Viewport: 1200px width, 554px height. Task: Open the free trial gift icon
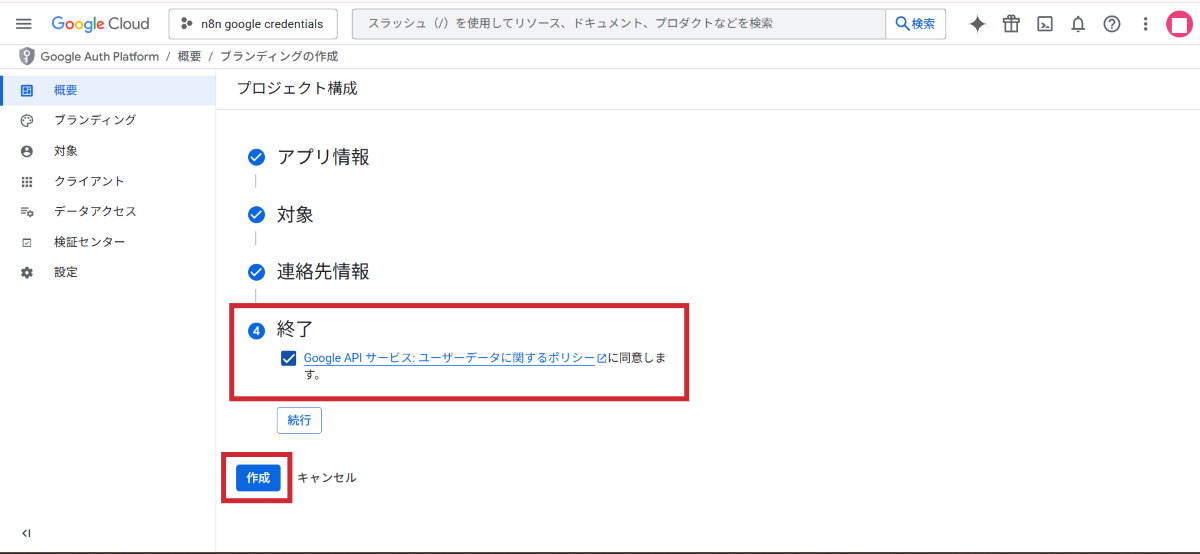point(1011,24)
